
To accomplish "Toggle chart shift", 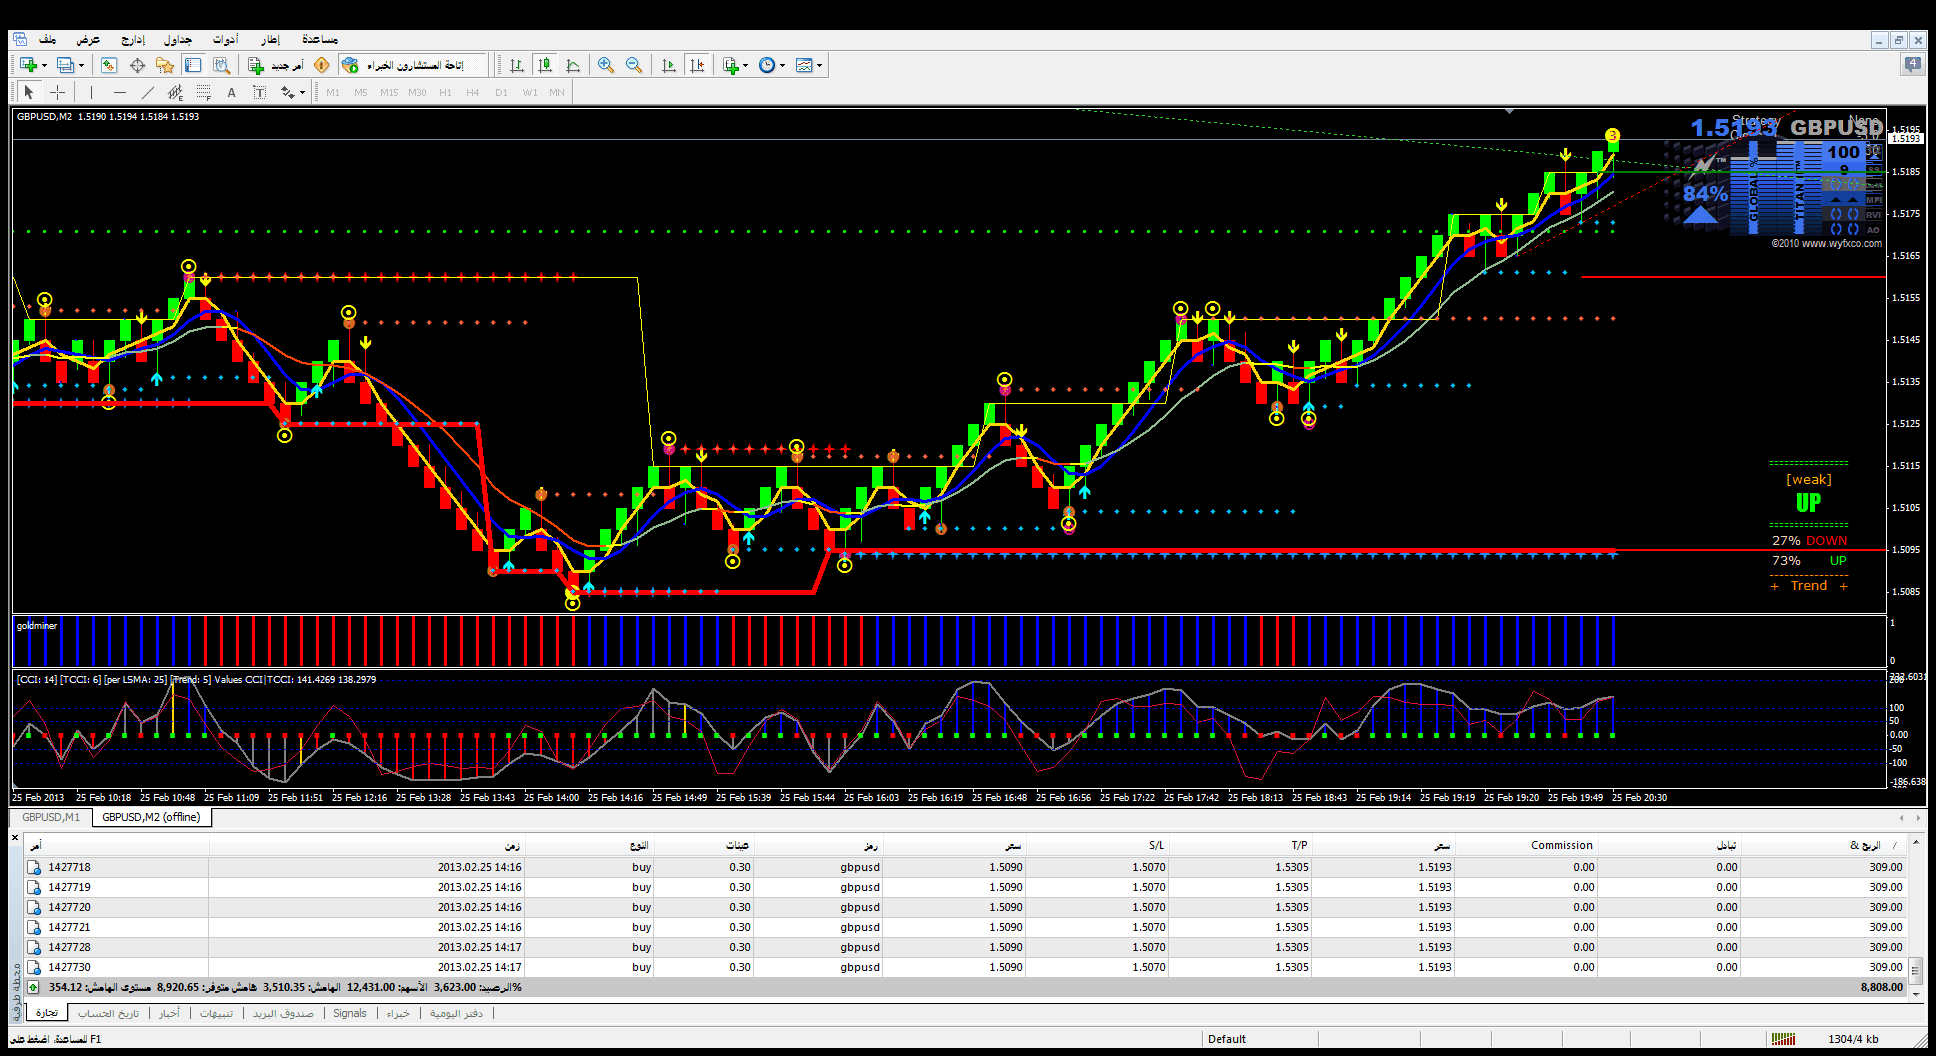I will (x=697, y=65).
